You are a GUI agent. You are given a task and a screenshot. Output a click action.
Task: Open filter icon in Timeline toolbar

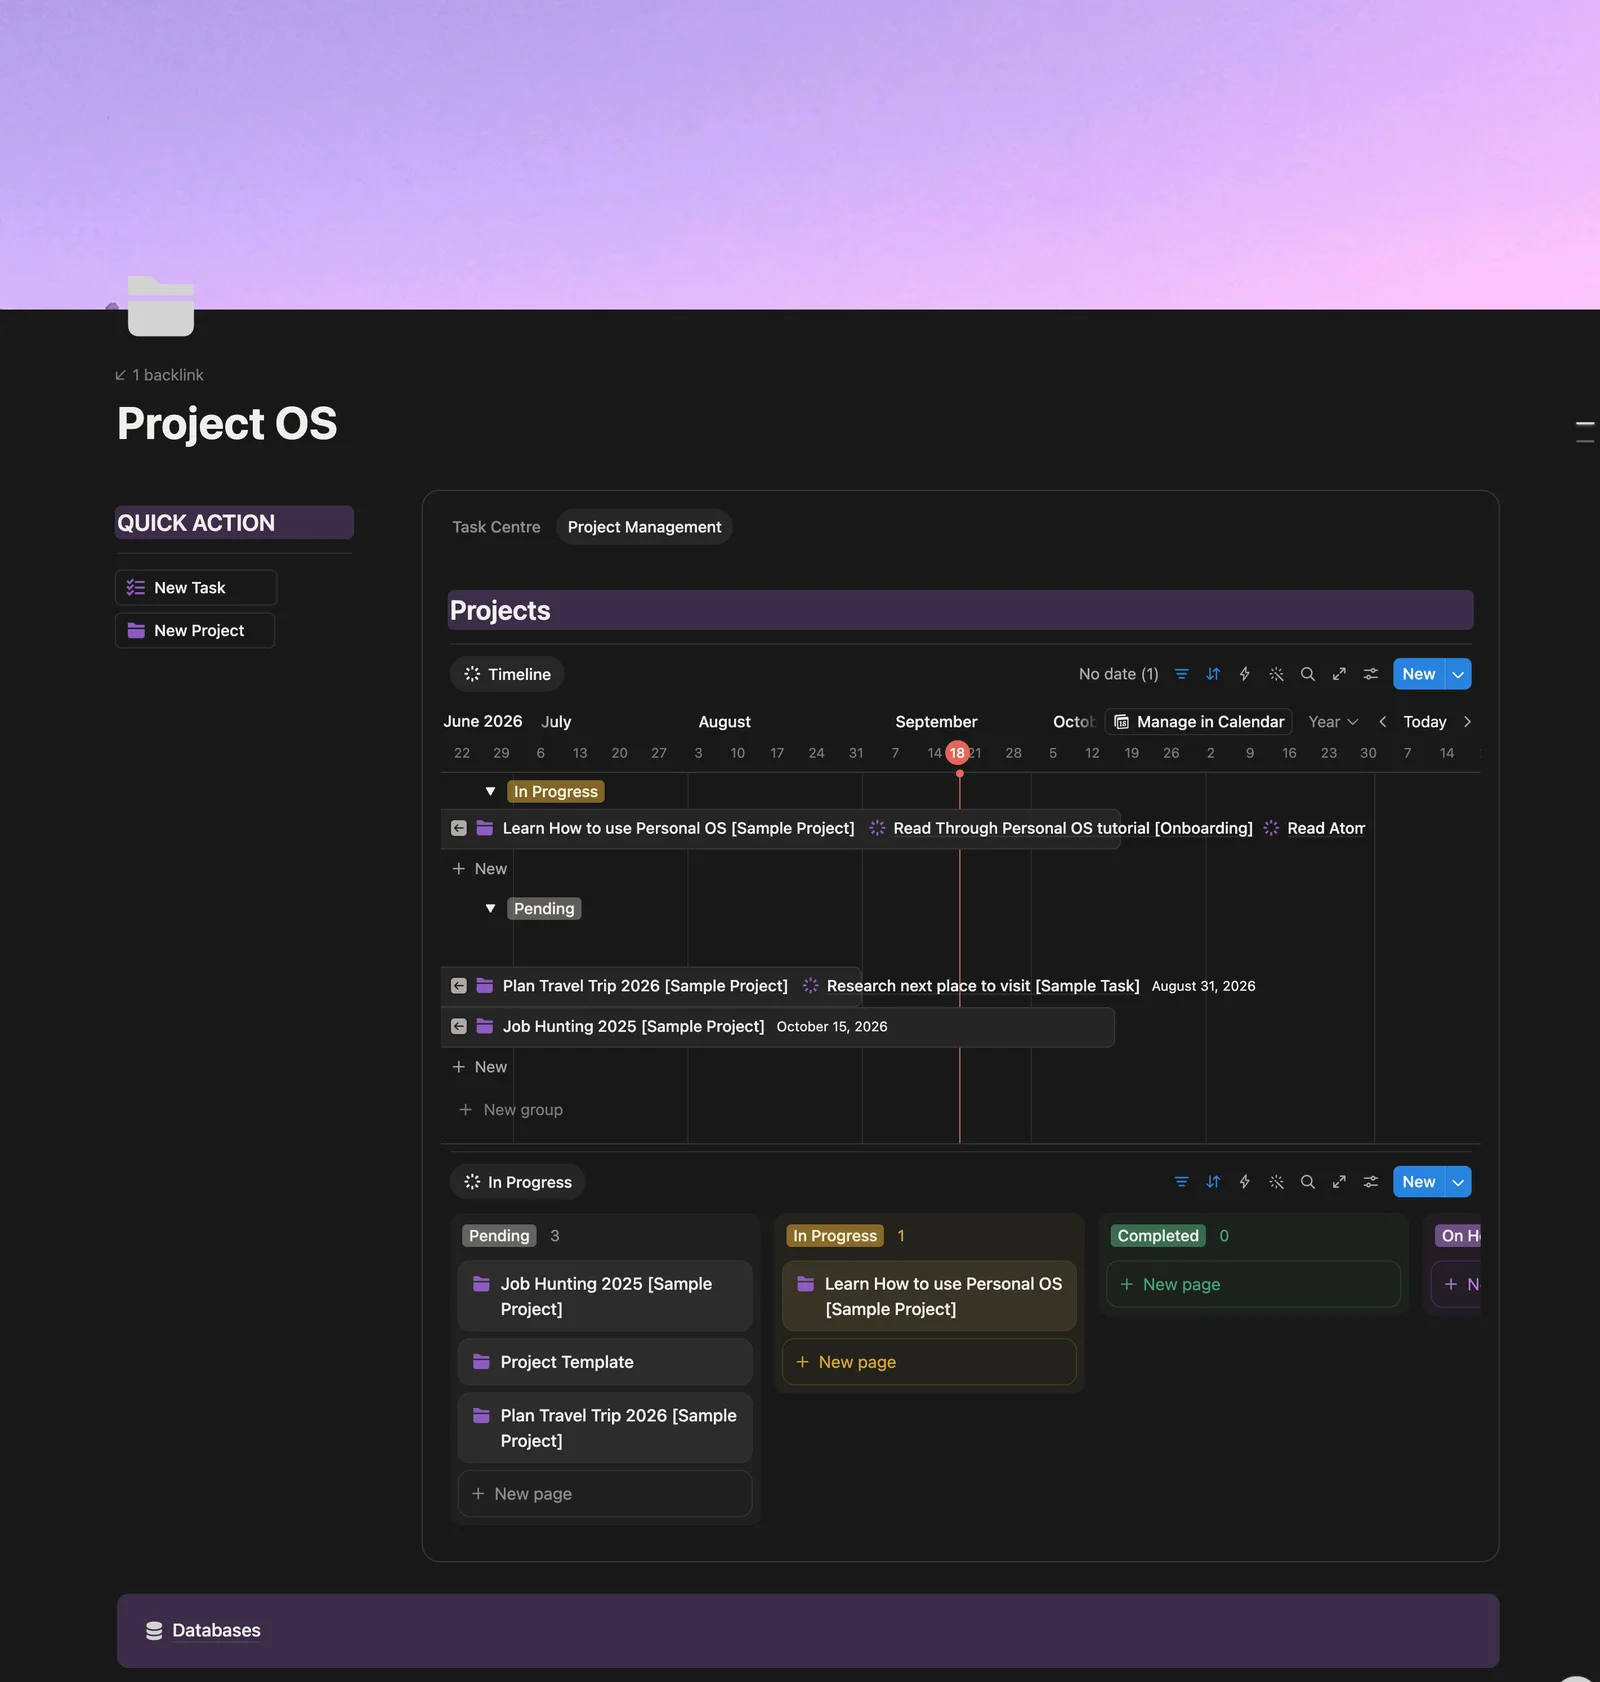(x=1181, y=674)
